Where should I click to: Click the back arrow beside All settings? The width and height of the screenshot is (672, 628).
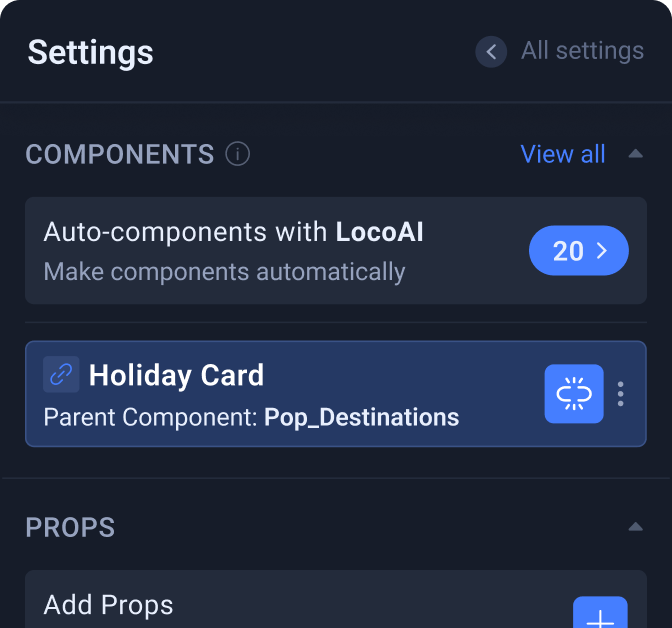(491, 52)
